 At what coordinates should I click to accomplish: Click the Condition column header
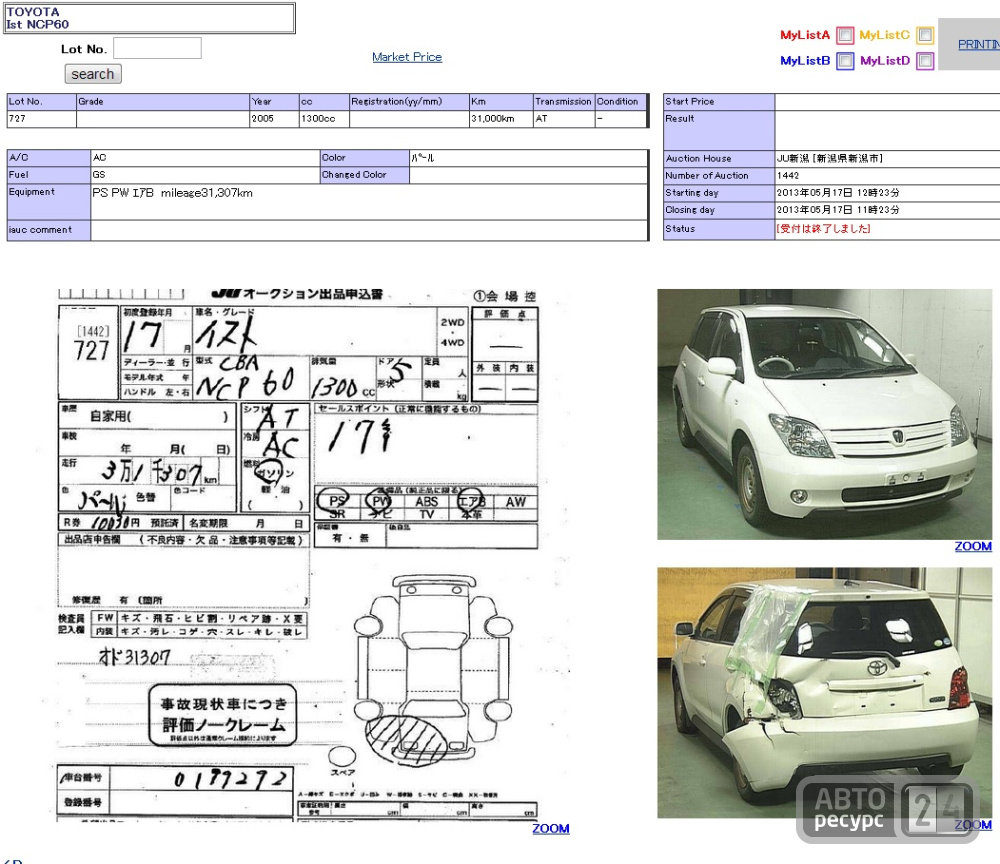pyautogui.click(x=621, y=102)
